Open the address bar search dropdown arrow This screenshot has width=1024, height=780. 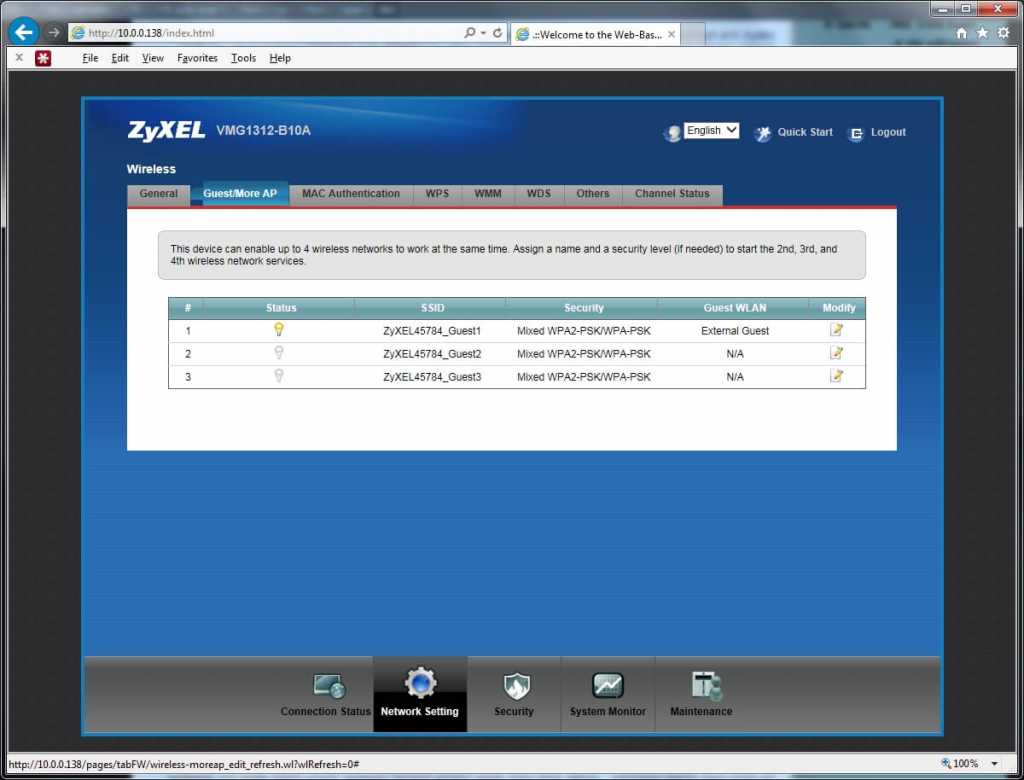pyautogui.click(x=483, y=33)
